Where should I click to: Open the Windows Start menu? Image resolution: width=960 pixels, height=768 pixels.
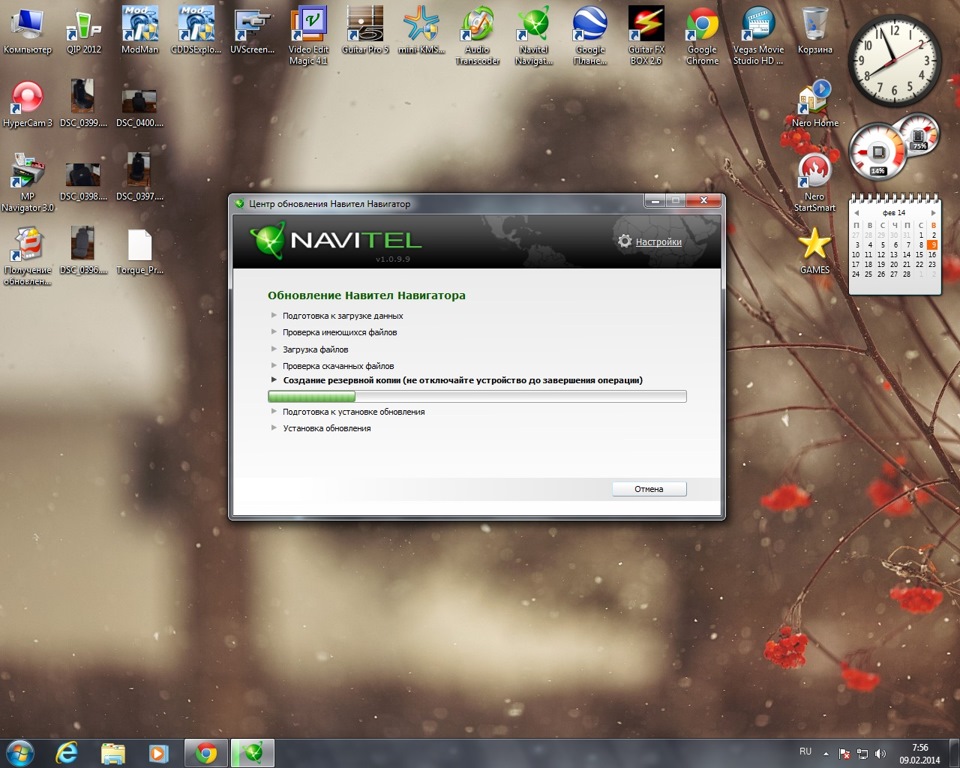tap(18, 753)
